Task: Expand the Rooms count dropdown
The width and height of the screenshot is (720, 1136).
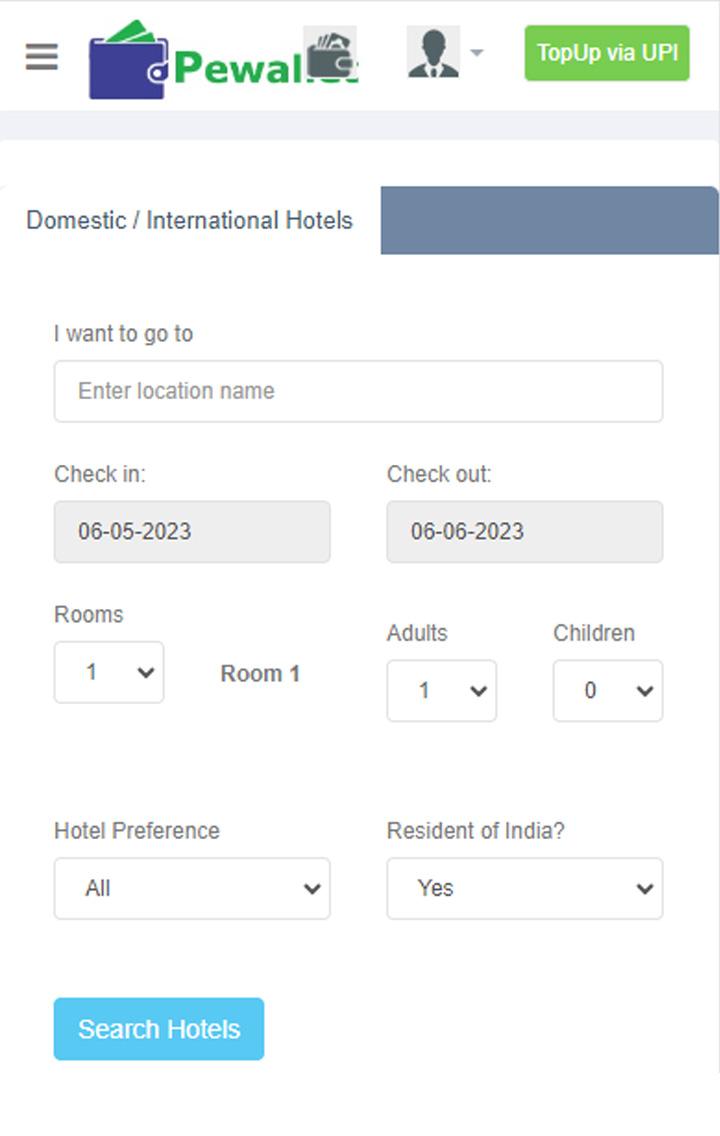Action: [109, 672]
